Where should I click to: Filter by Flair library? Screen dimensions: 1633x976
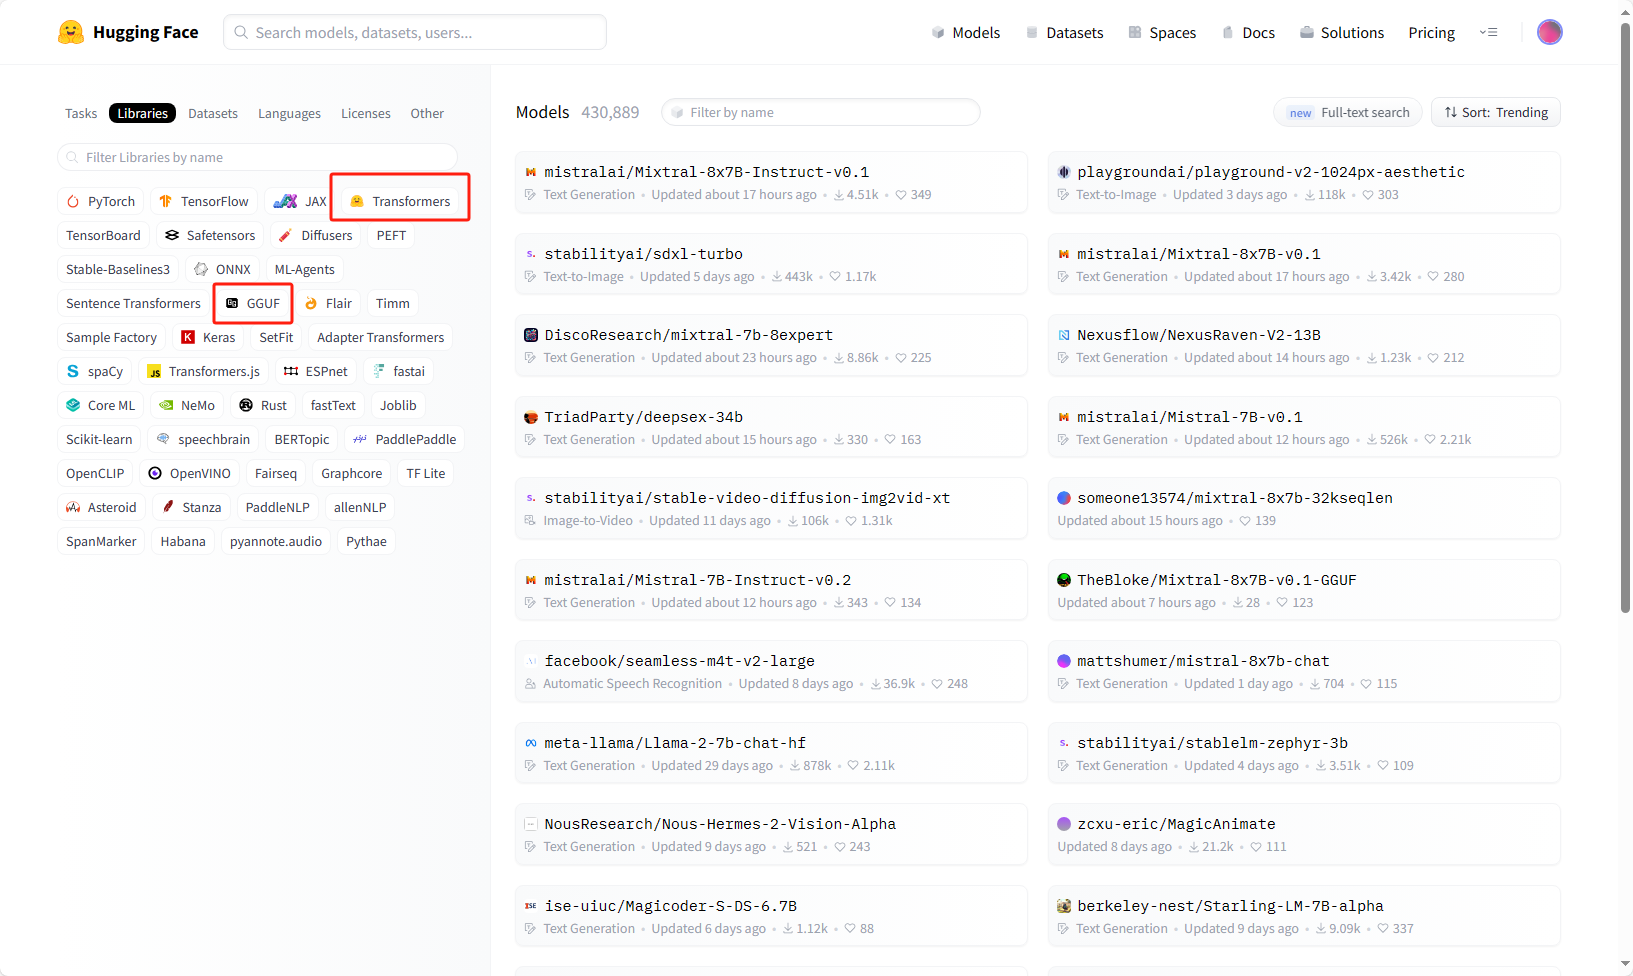328,303
